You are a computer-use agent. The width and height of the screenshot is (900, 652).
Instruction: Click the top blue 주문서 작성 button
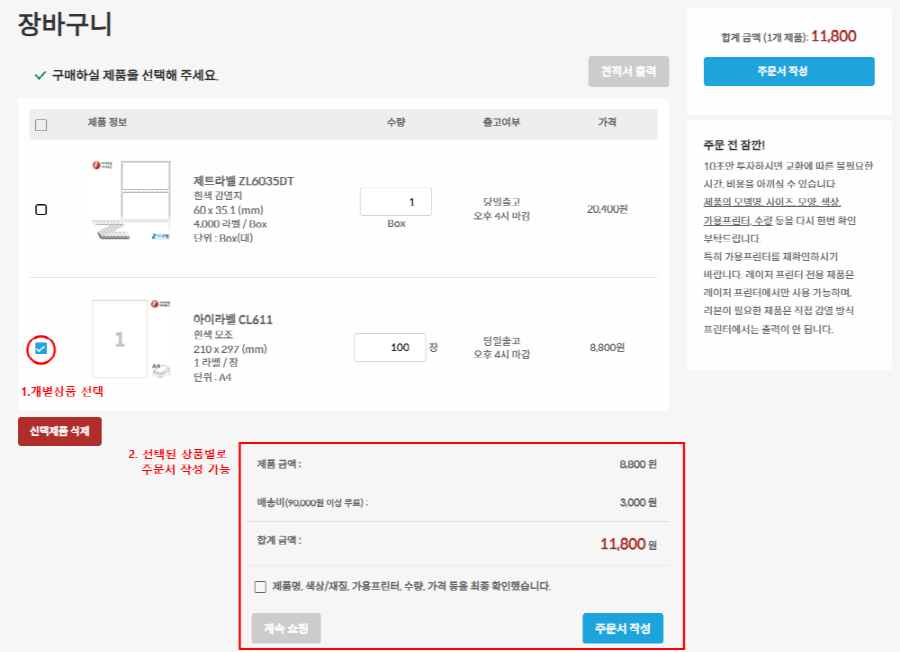point(789,71)
